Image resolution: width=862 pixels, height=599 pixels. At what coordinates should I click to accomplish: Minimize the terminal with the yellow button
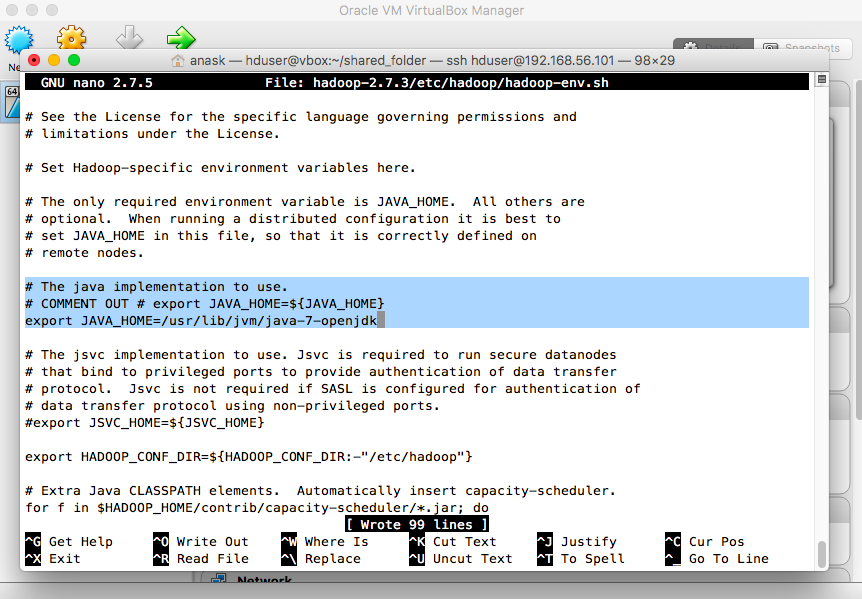pos(54,60)
